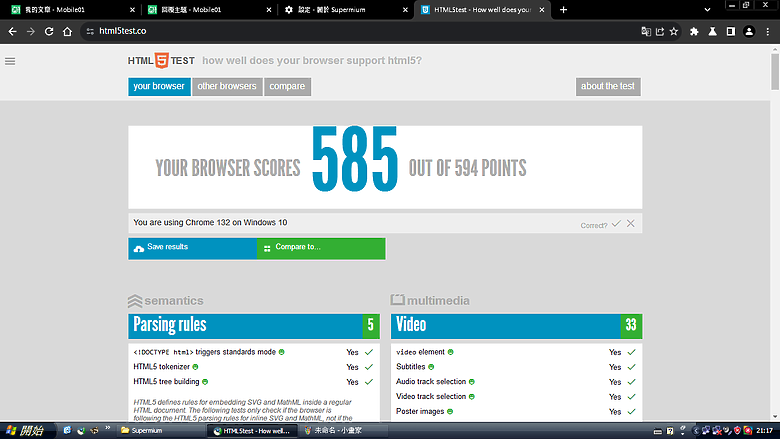Open the profile avatar menu

pyautogui.click(x=749, y=31)
